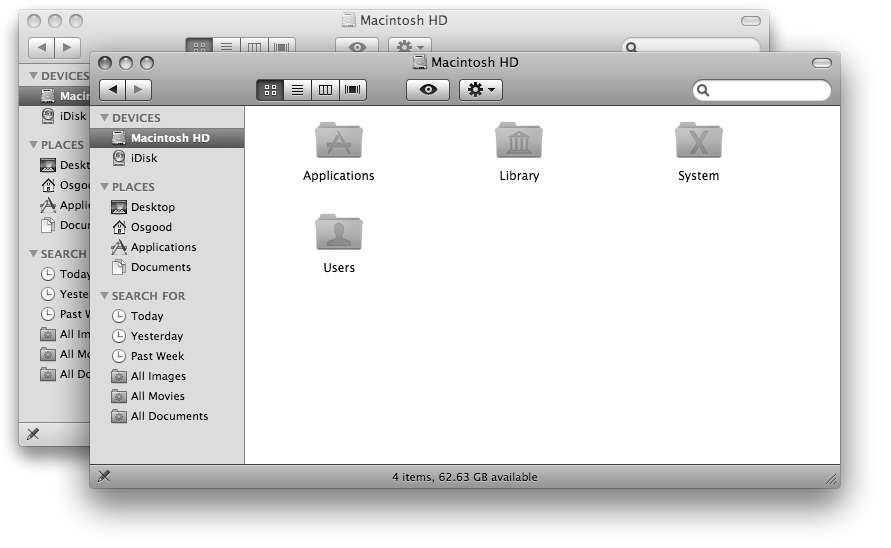Viewport: 891px width, 548px height.
Task: Select iDisk in the sidebar
Action: pyautogui.click(x=143, y=158)
